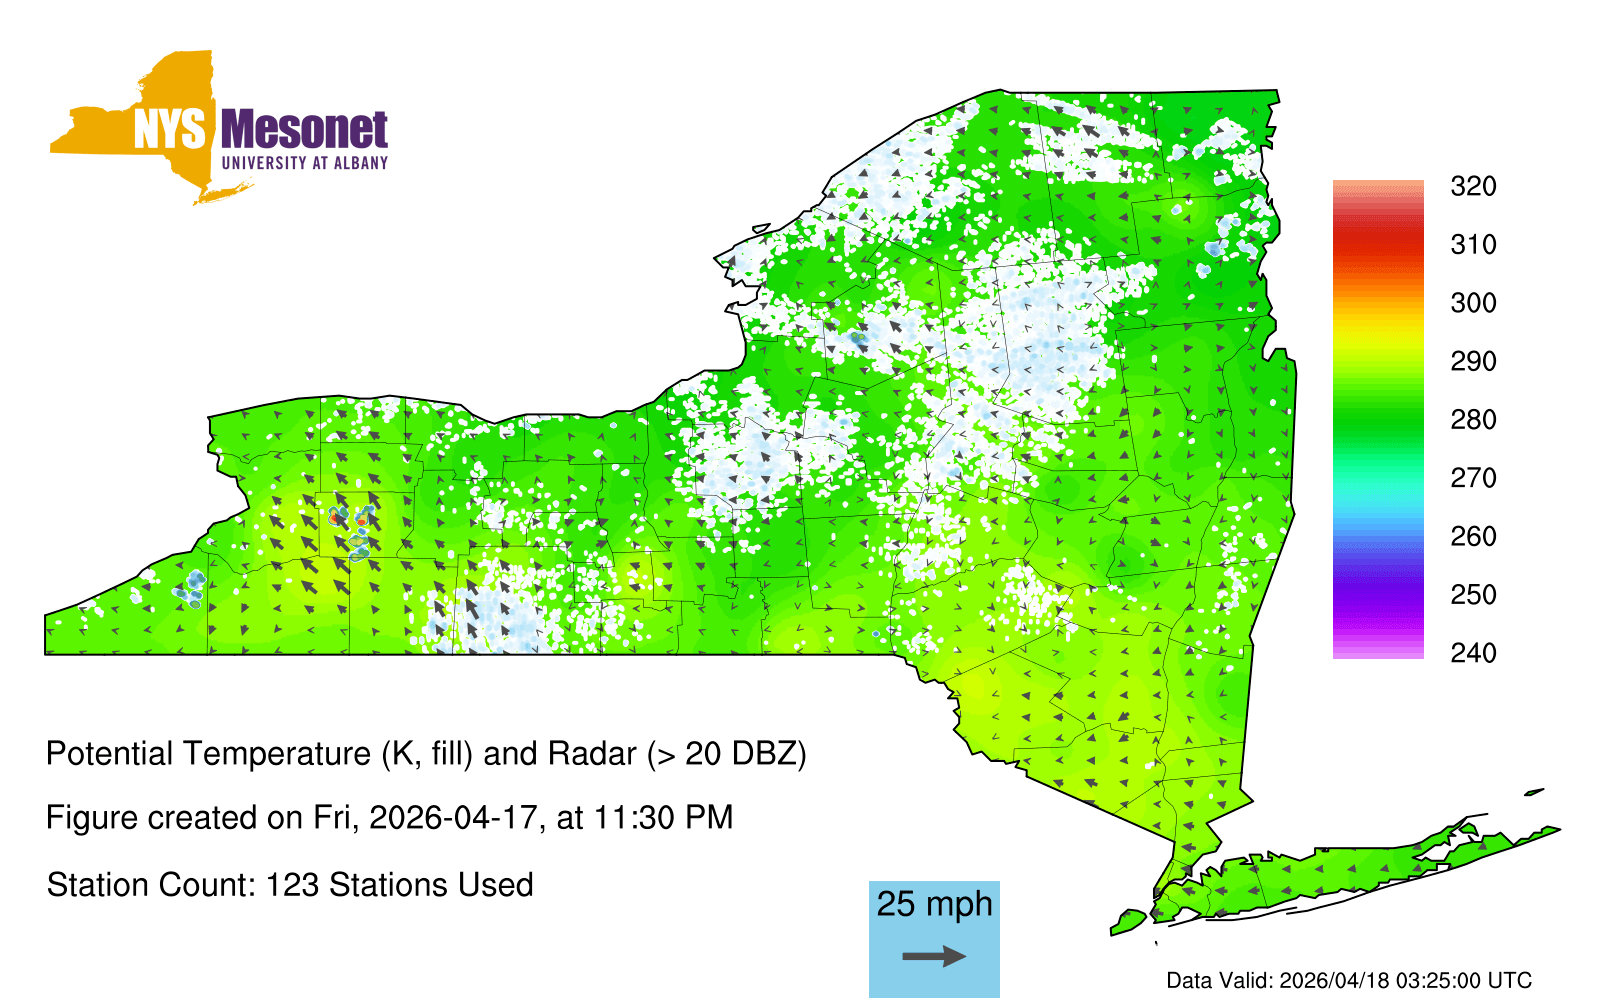Click the Data Valid UTC timestamp
Viewport: 1600px width, 1000px height.
point(1348,980)
